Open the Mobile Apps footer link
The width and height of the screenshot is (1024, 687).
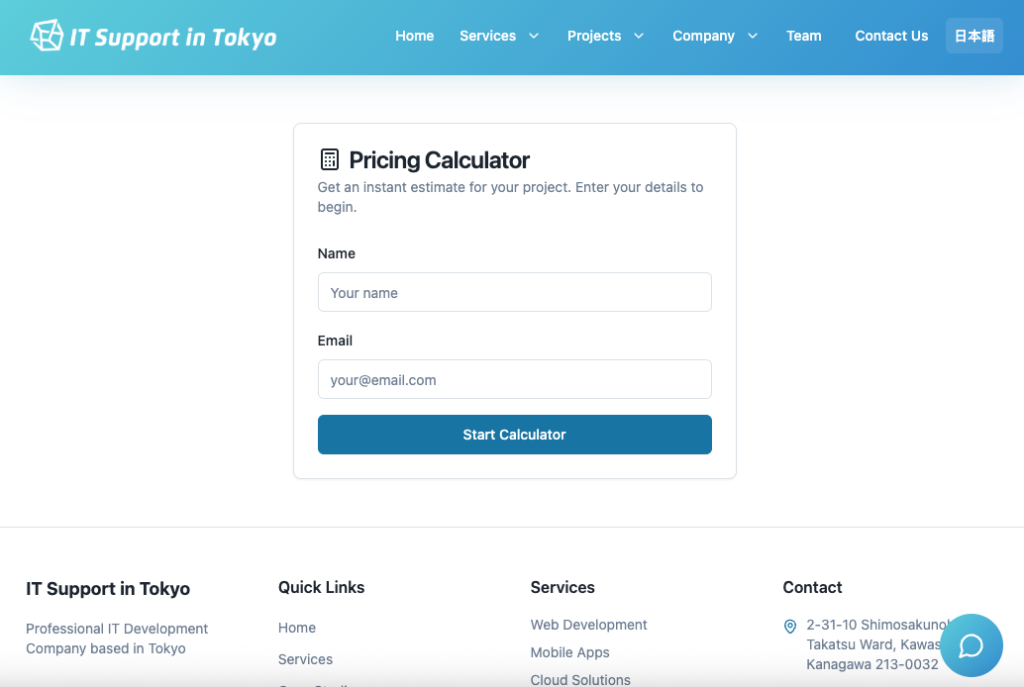[569, 652]
